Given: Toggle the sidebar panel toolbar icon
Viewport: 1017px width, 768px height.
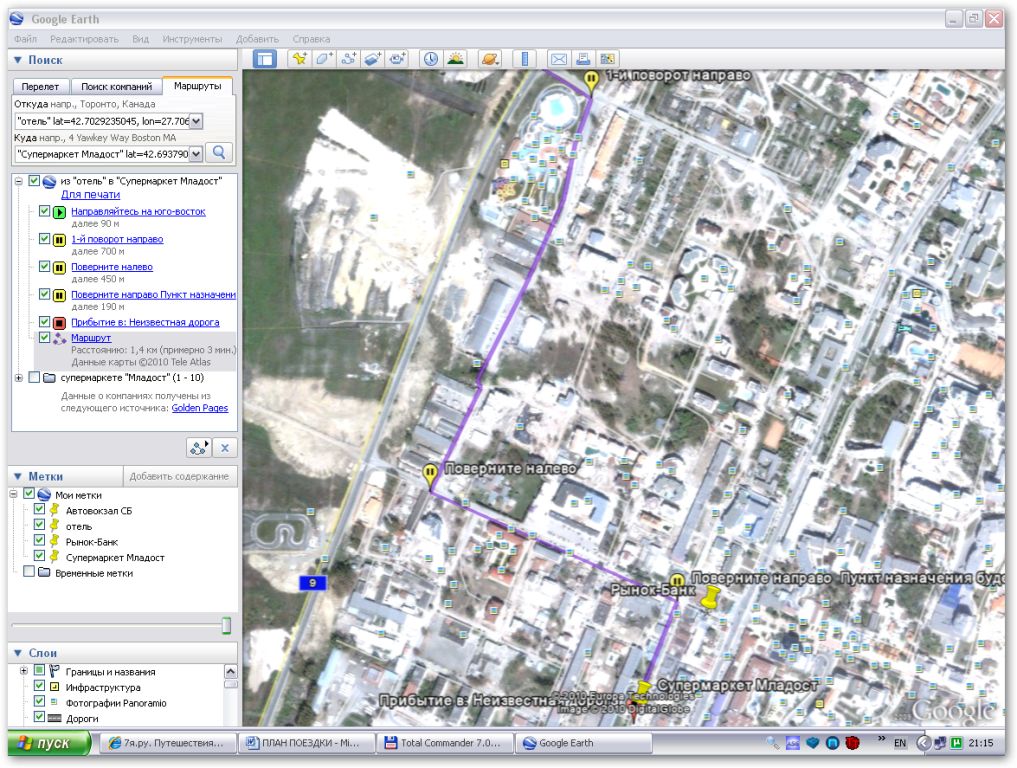Looking at the screenshot, I should [265, 59].
